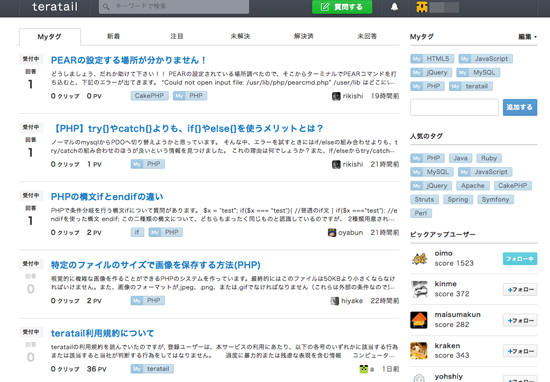This screenshot has height=382, width=550.
Task: Open try/catch versus if/else question
Action: point(187,128)
